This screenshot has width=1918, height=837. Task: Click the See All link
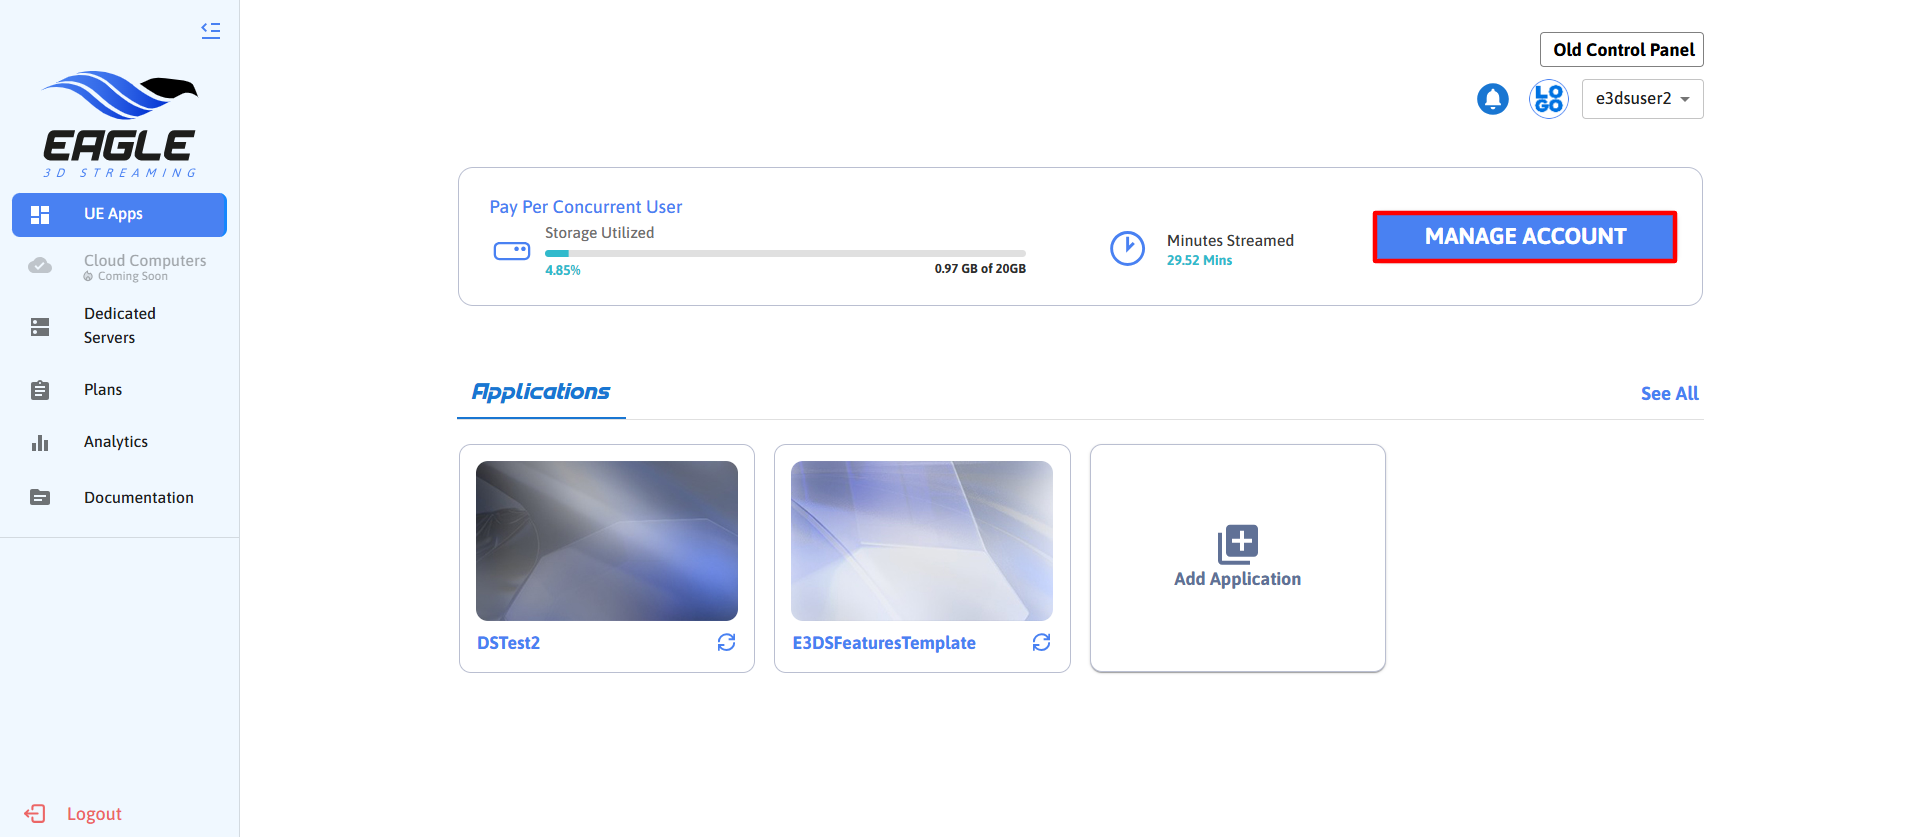(1669, 394)
